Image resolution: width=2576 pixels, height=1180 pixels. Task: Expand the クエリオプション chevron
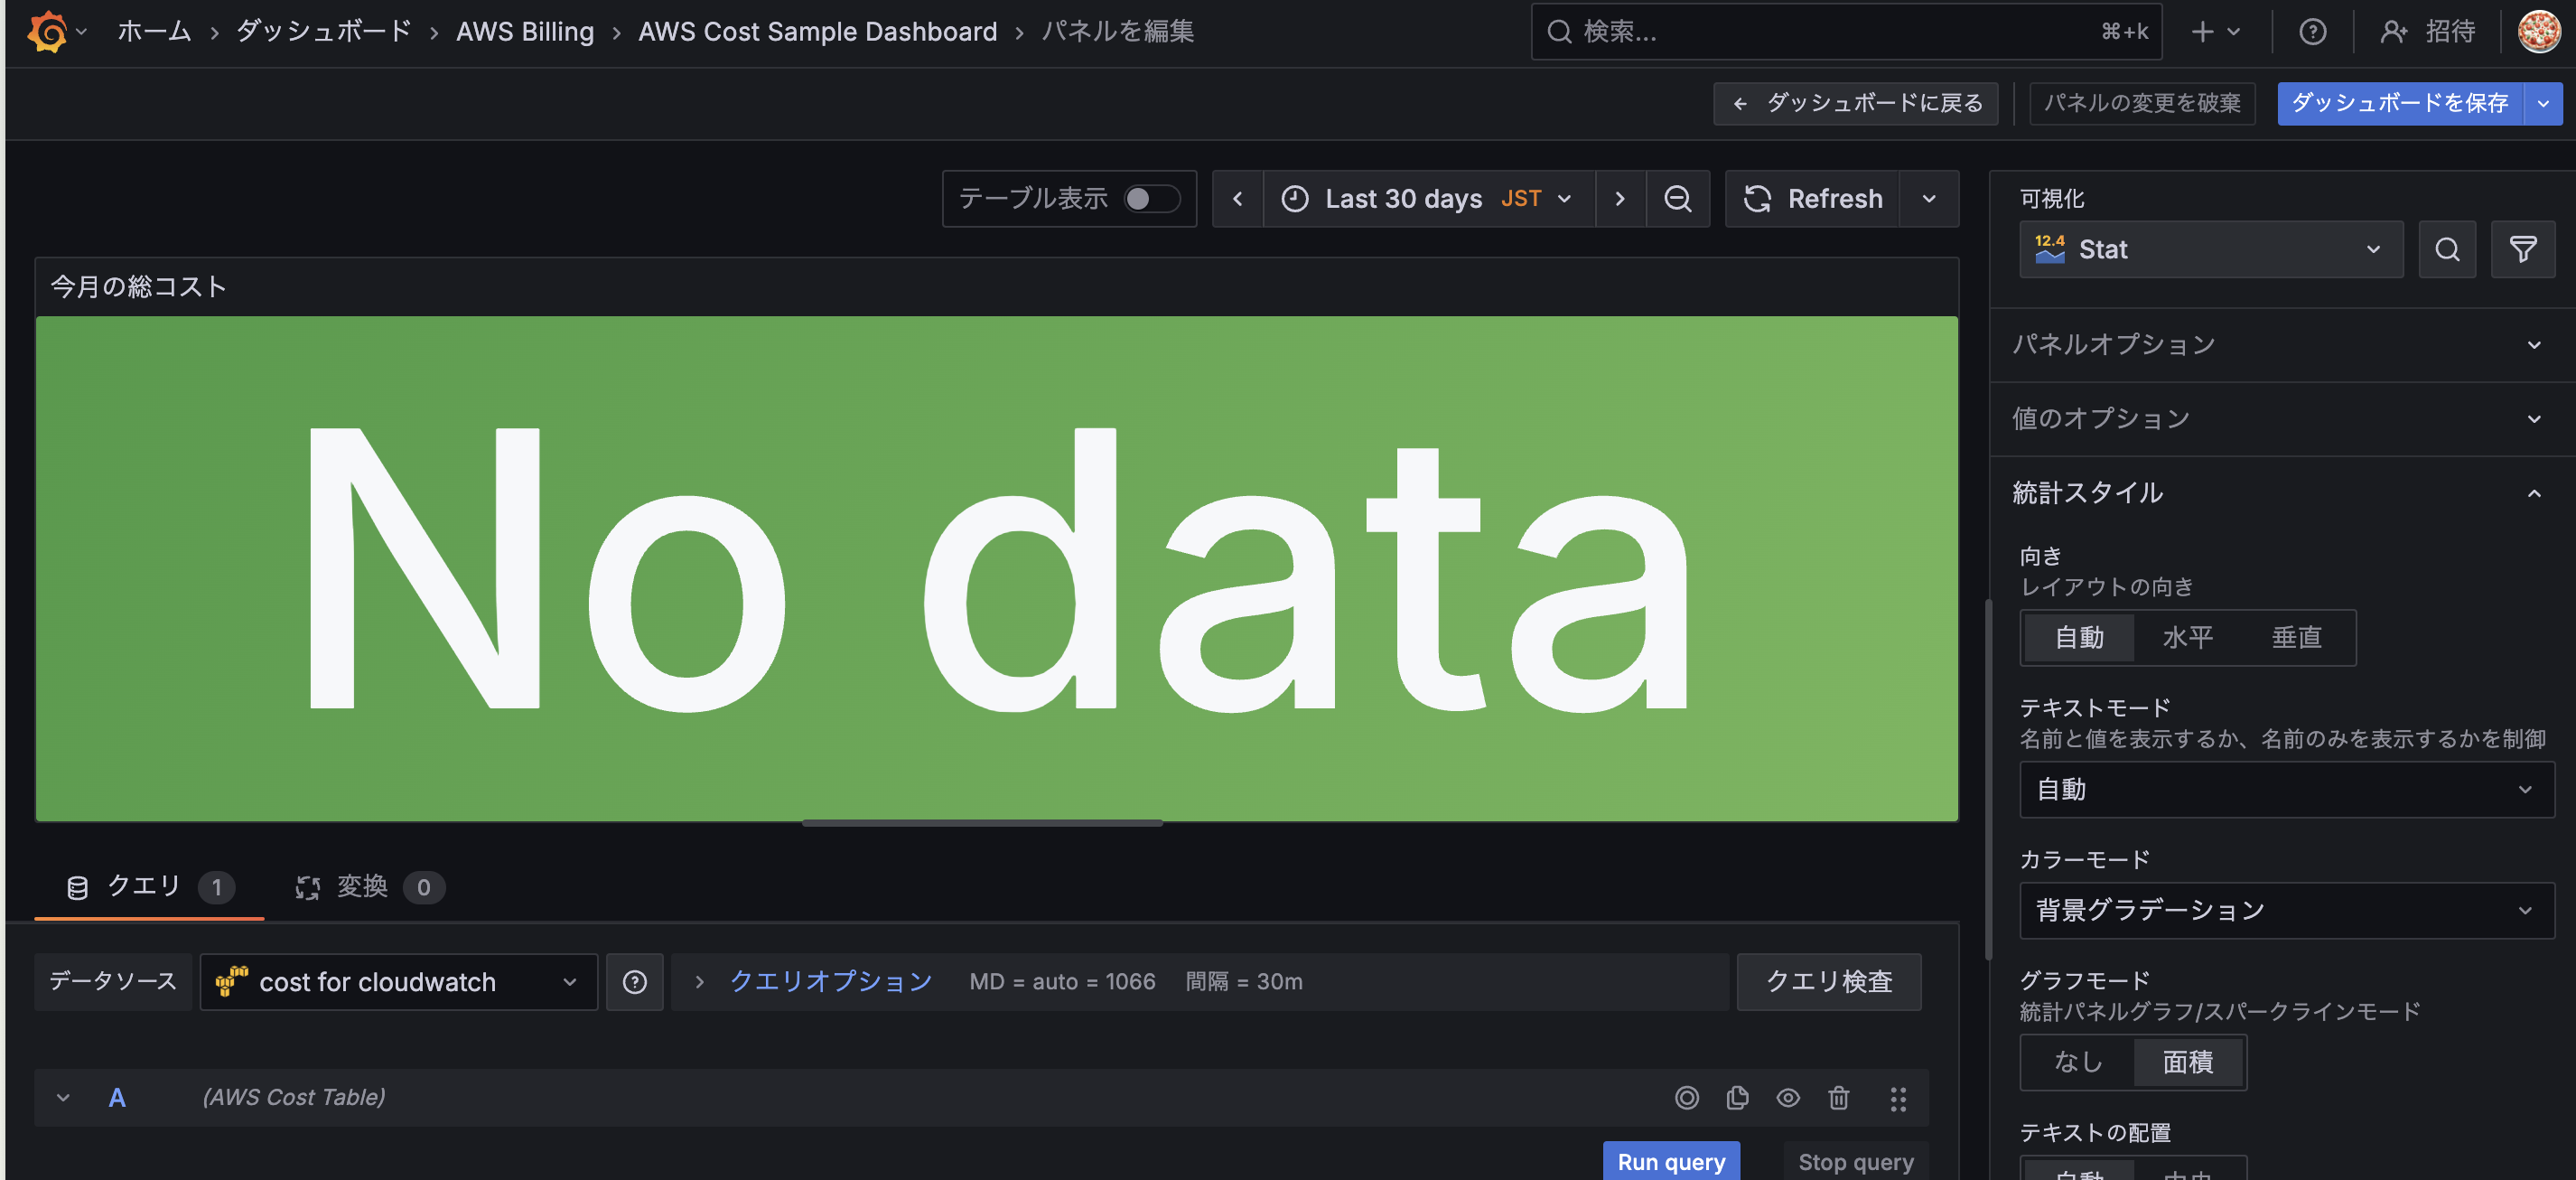tap(699, 982)
